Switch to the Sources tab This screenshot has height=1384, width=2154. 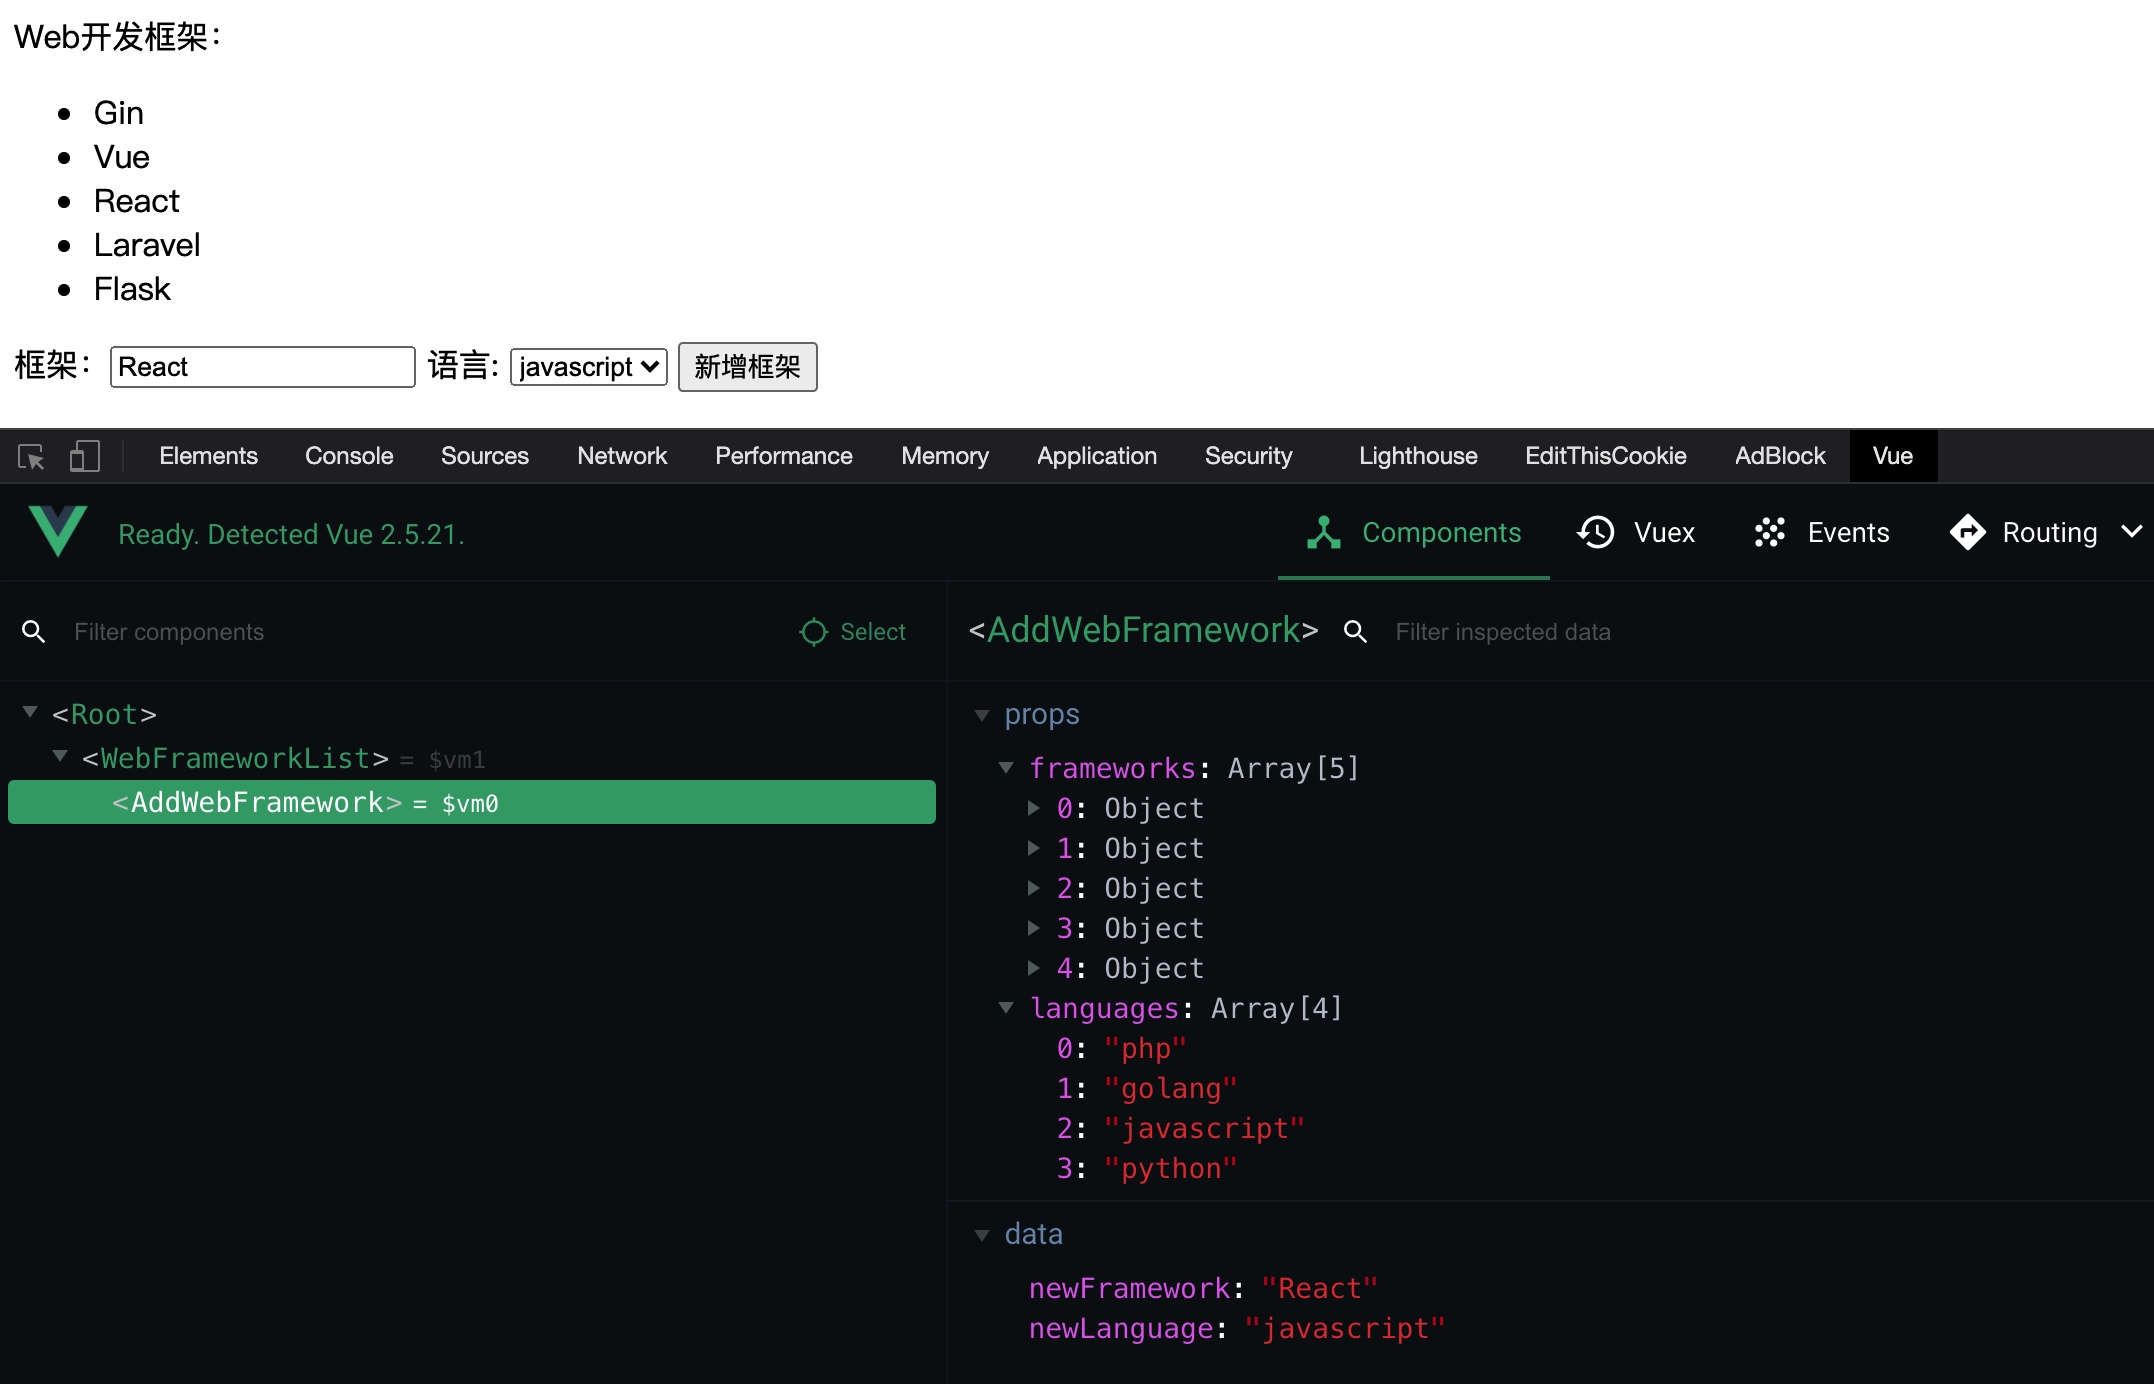pos(485,456)
